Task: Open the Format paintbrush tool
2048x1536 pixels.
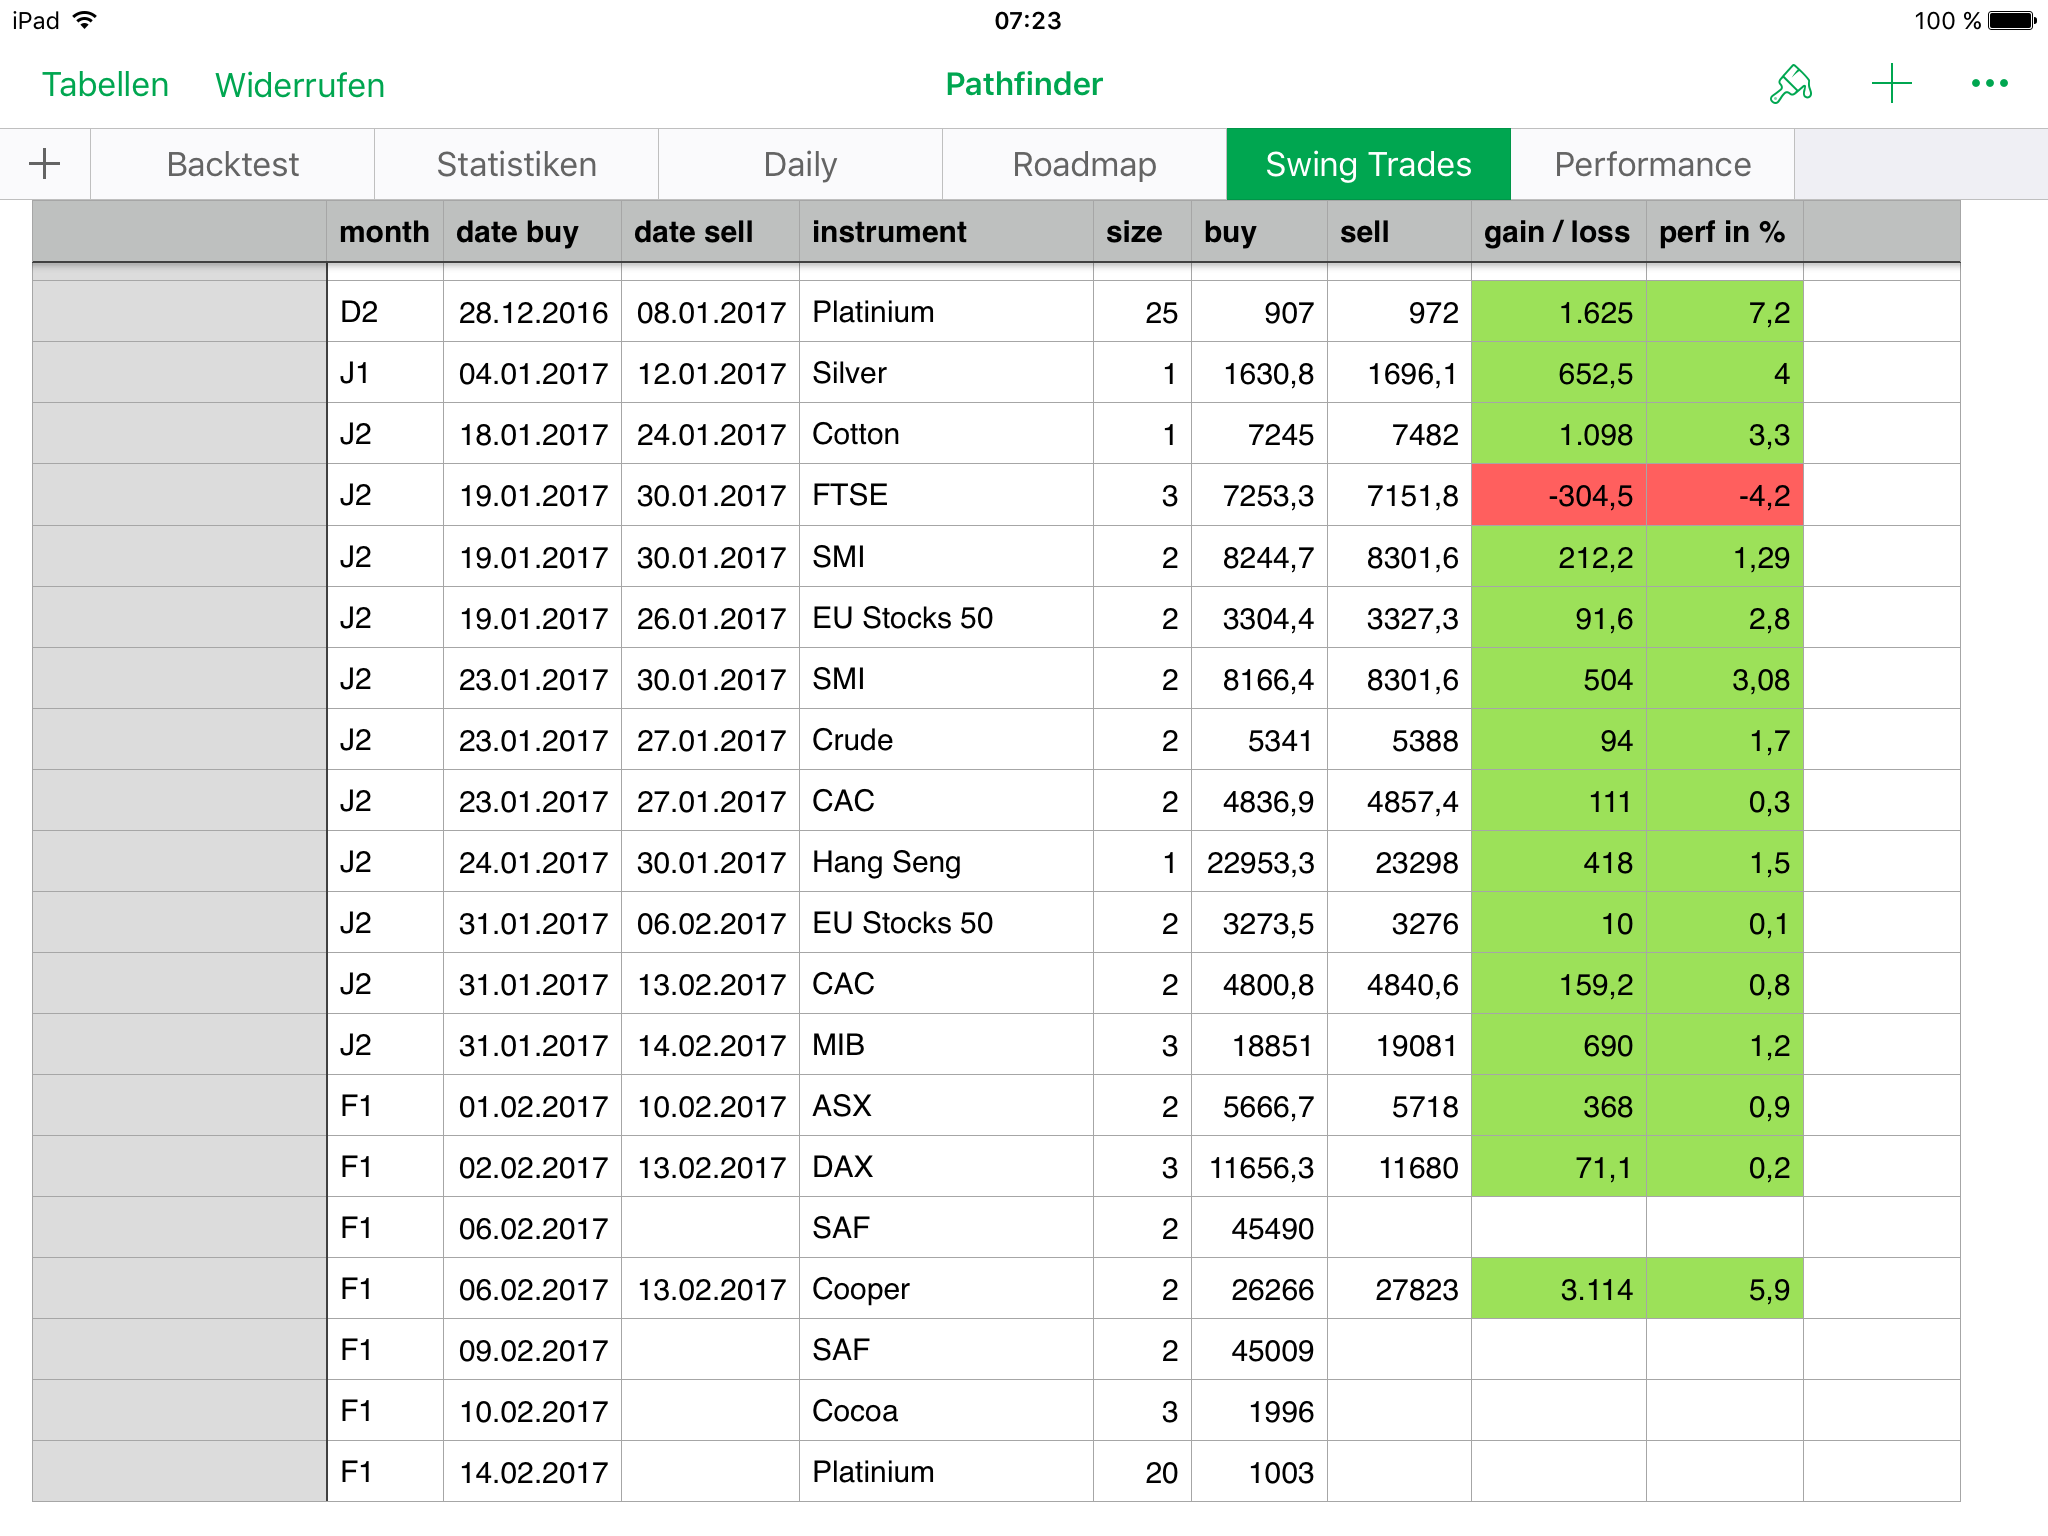Action: (x=1790, y=84)
